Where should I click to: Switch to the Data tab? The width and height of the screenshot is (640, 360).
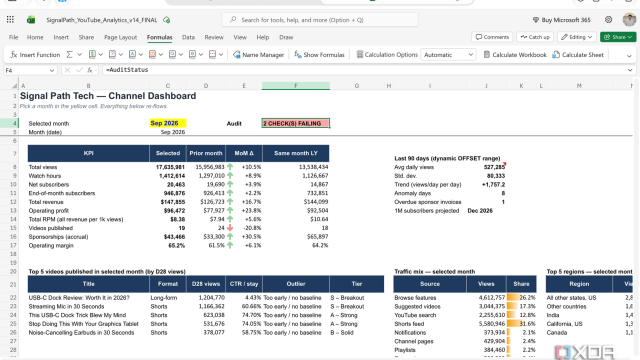(x=188, y=37)
